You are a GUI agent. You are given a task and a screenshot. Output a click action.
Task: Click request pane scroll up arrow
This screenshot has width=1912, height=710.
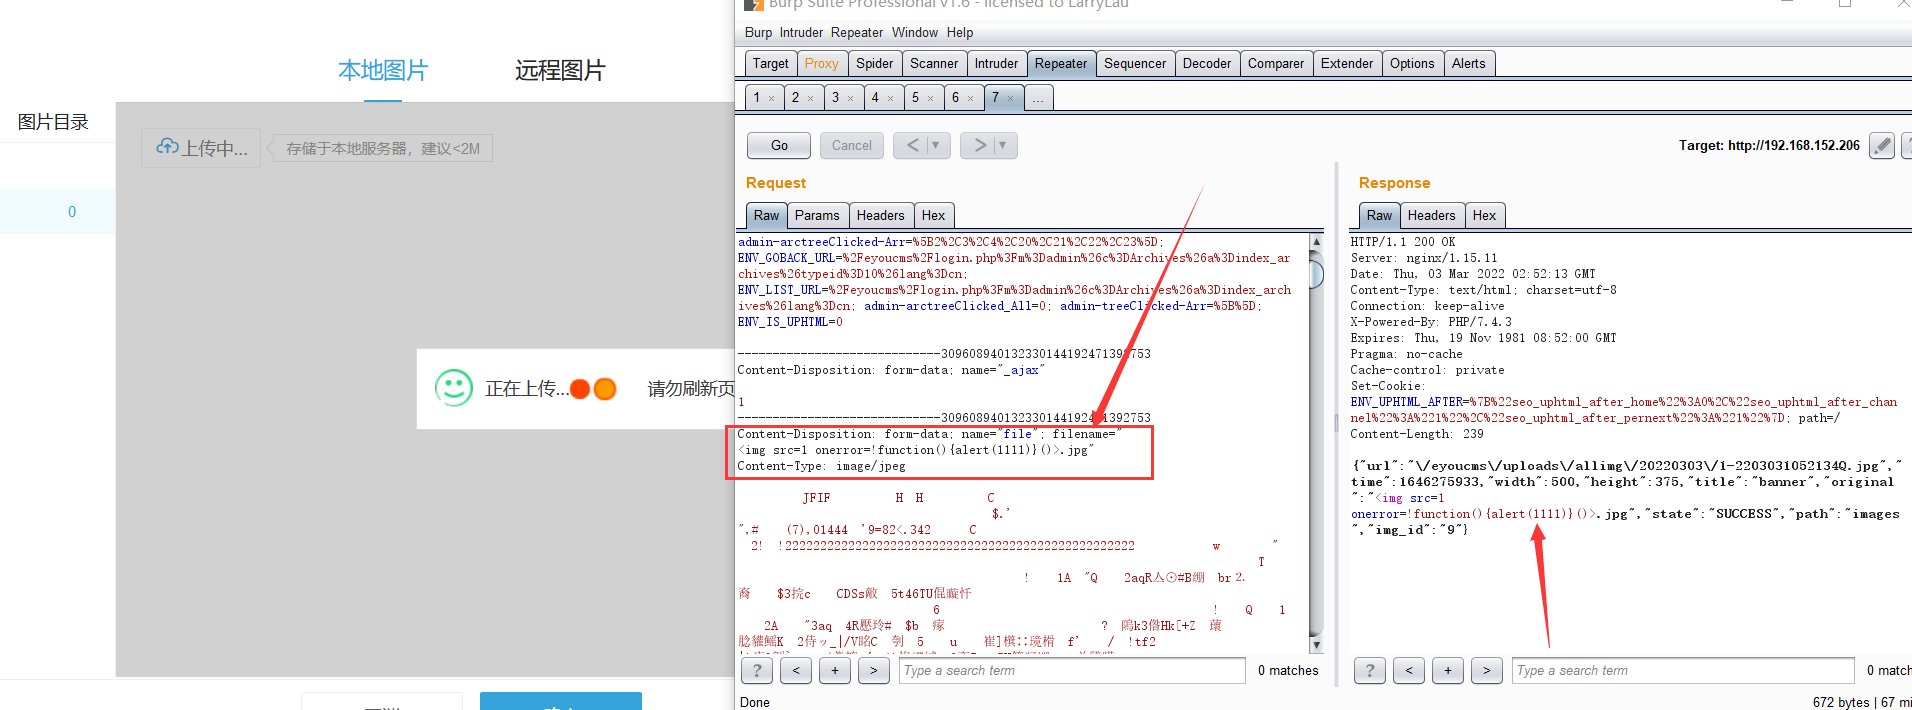pos(1316,242)
